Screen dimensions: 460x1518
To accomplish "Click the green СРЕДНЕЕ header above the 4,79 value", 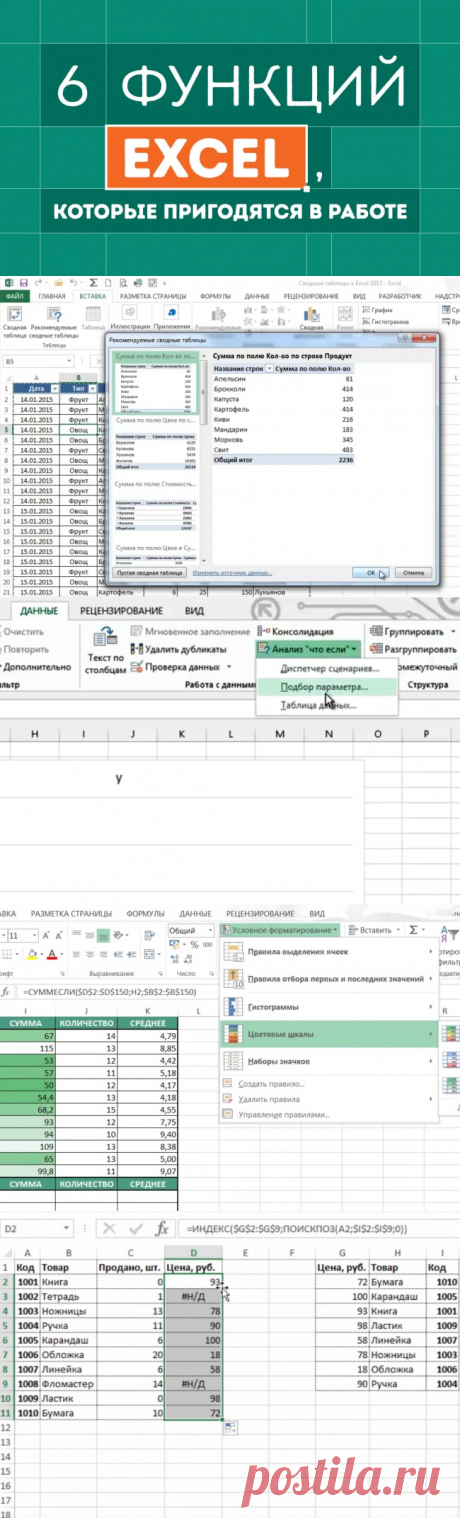I will [147, 1023].
